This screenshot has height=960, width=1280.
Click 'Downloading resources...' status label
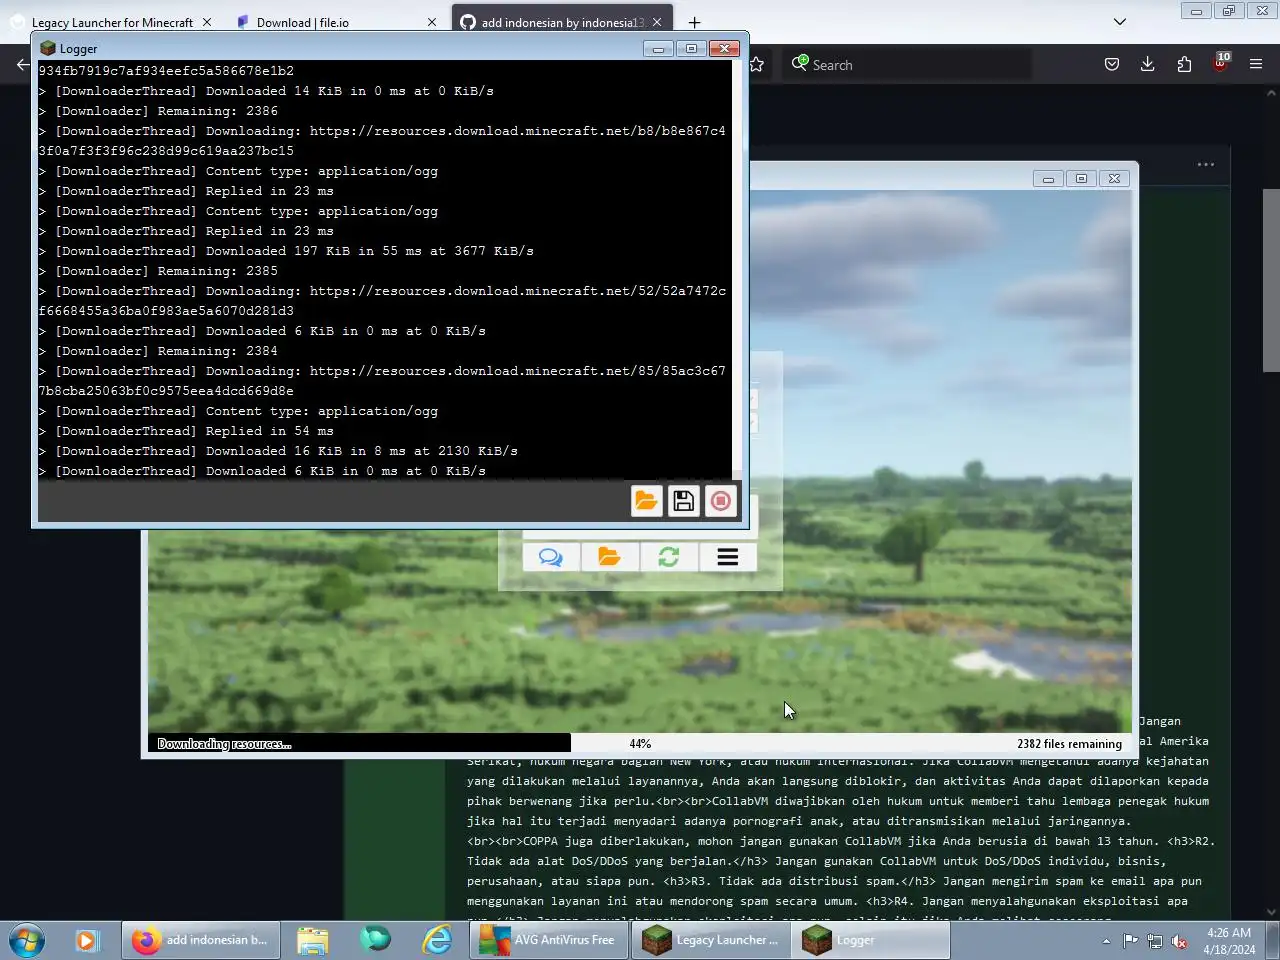coord(224,744)
